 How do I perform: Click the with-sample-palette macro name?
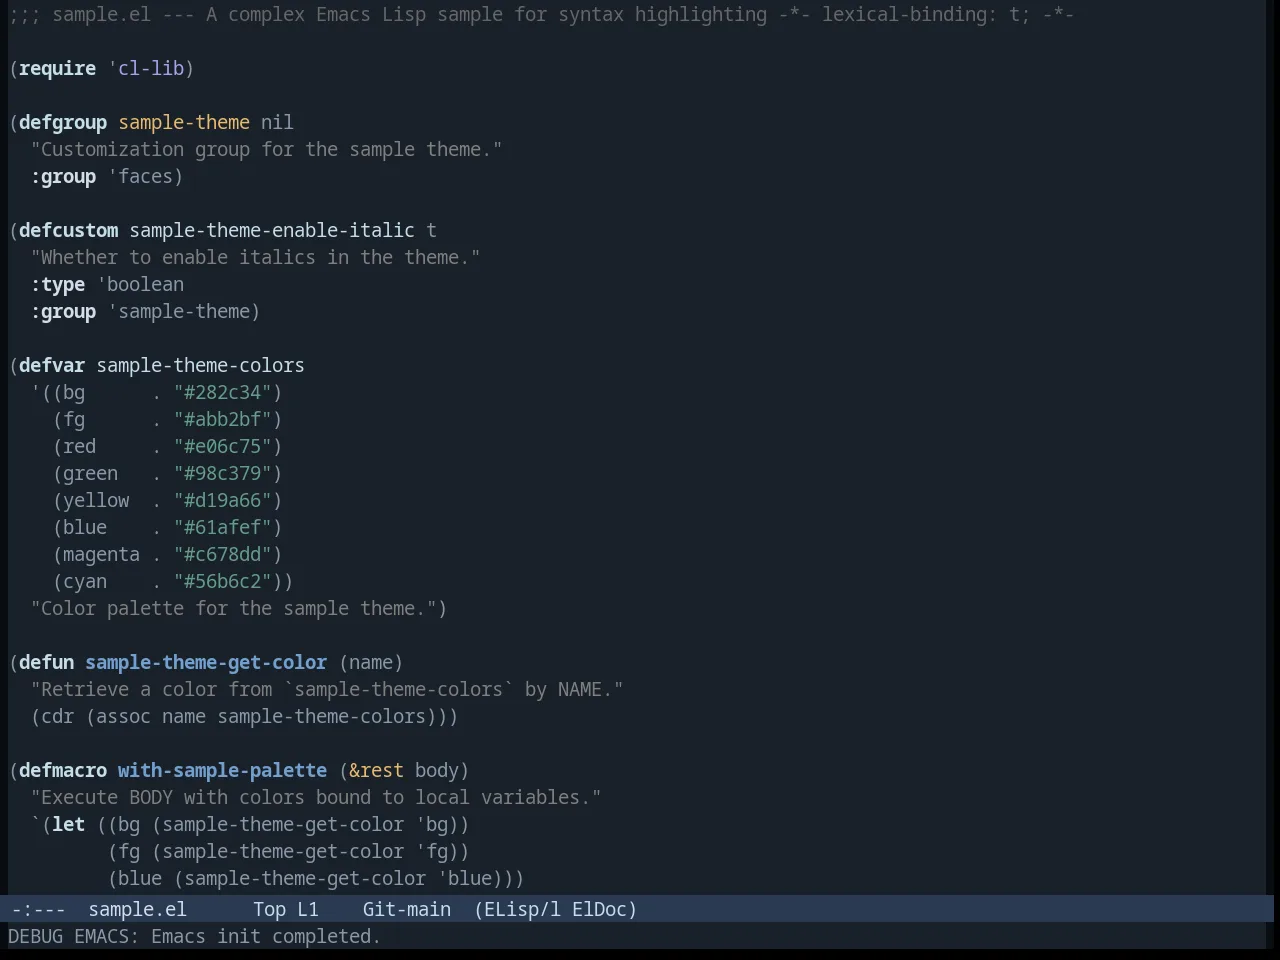click(222, 770)
